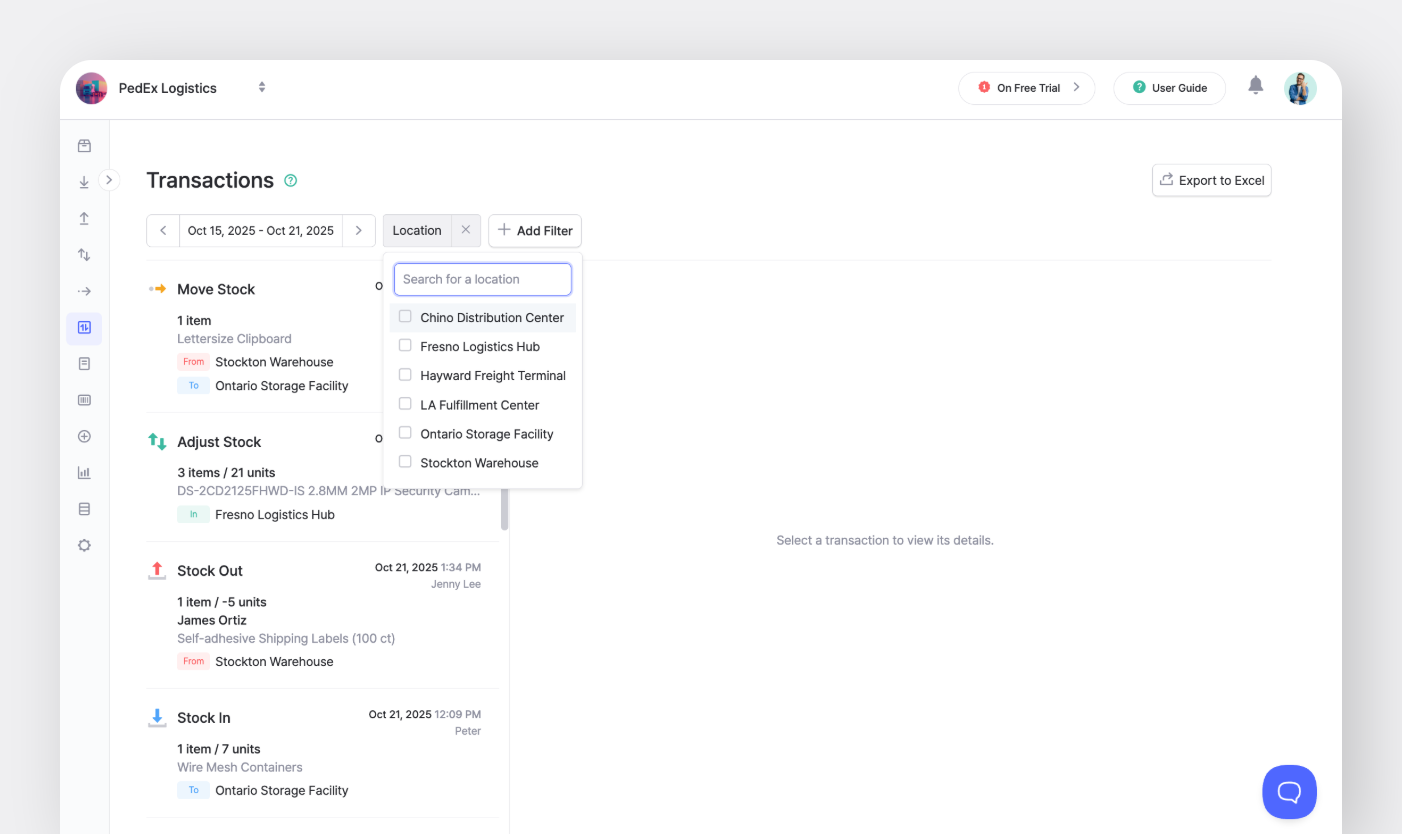Advance date range with right chevron
Viewport: 1402px width, 834px height.
coord(359,230)
